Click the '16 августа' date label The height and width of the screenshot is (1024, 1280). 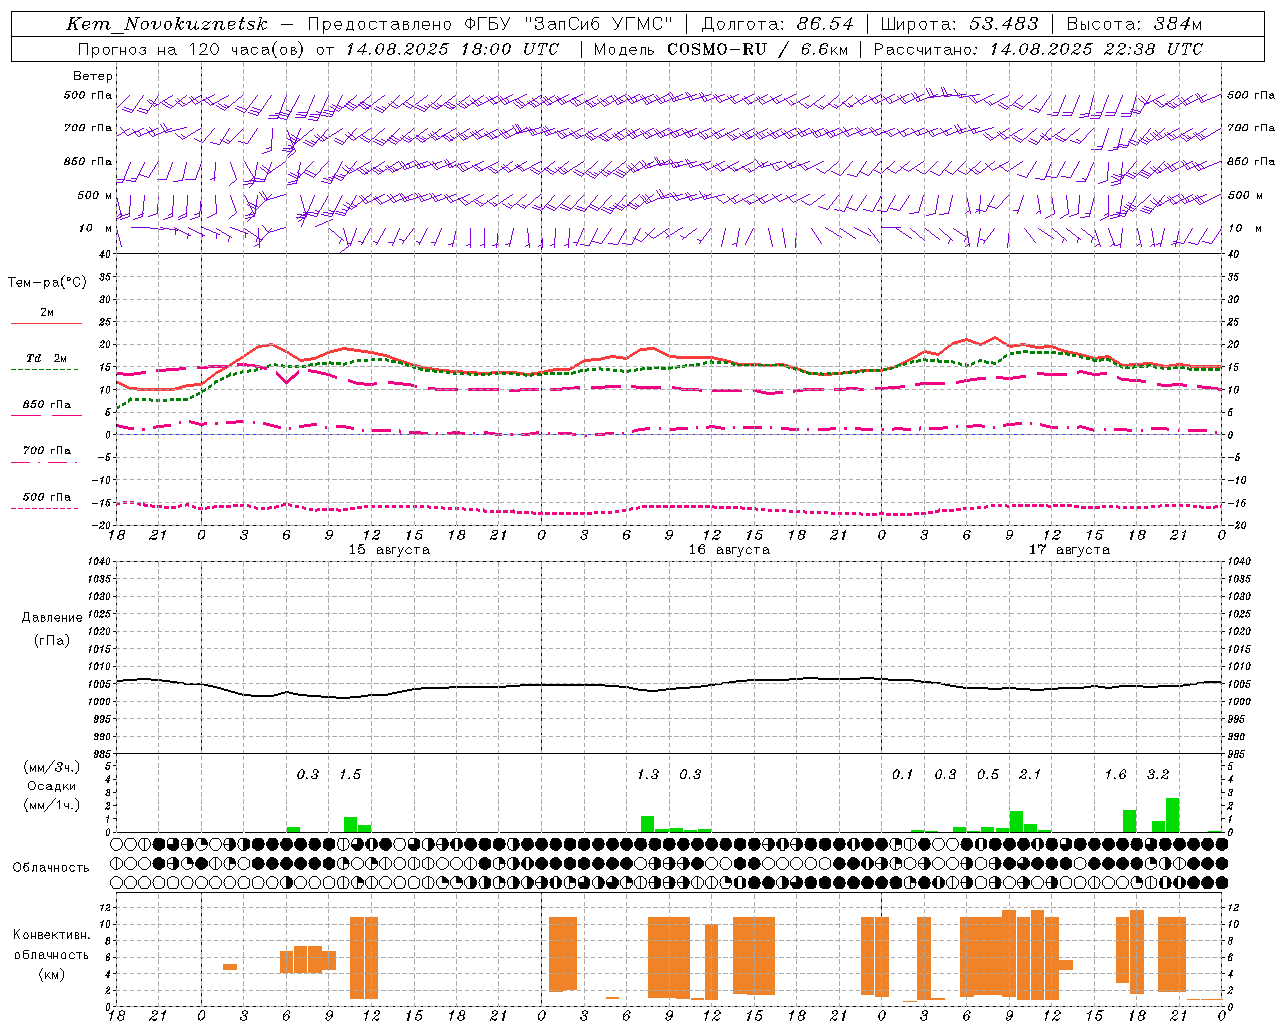click(x=729, y=550)
